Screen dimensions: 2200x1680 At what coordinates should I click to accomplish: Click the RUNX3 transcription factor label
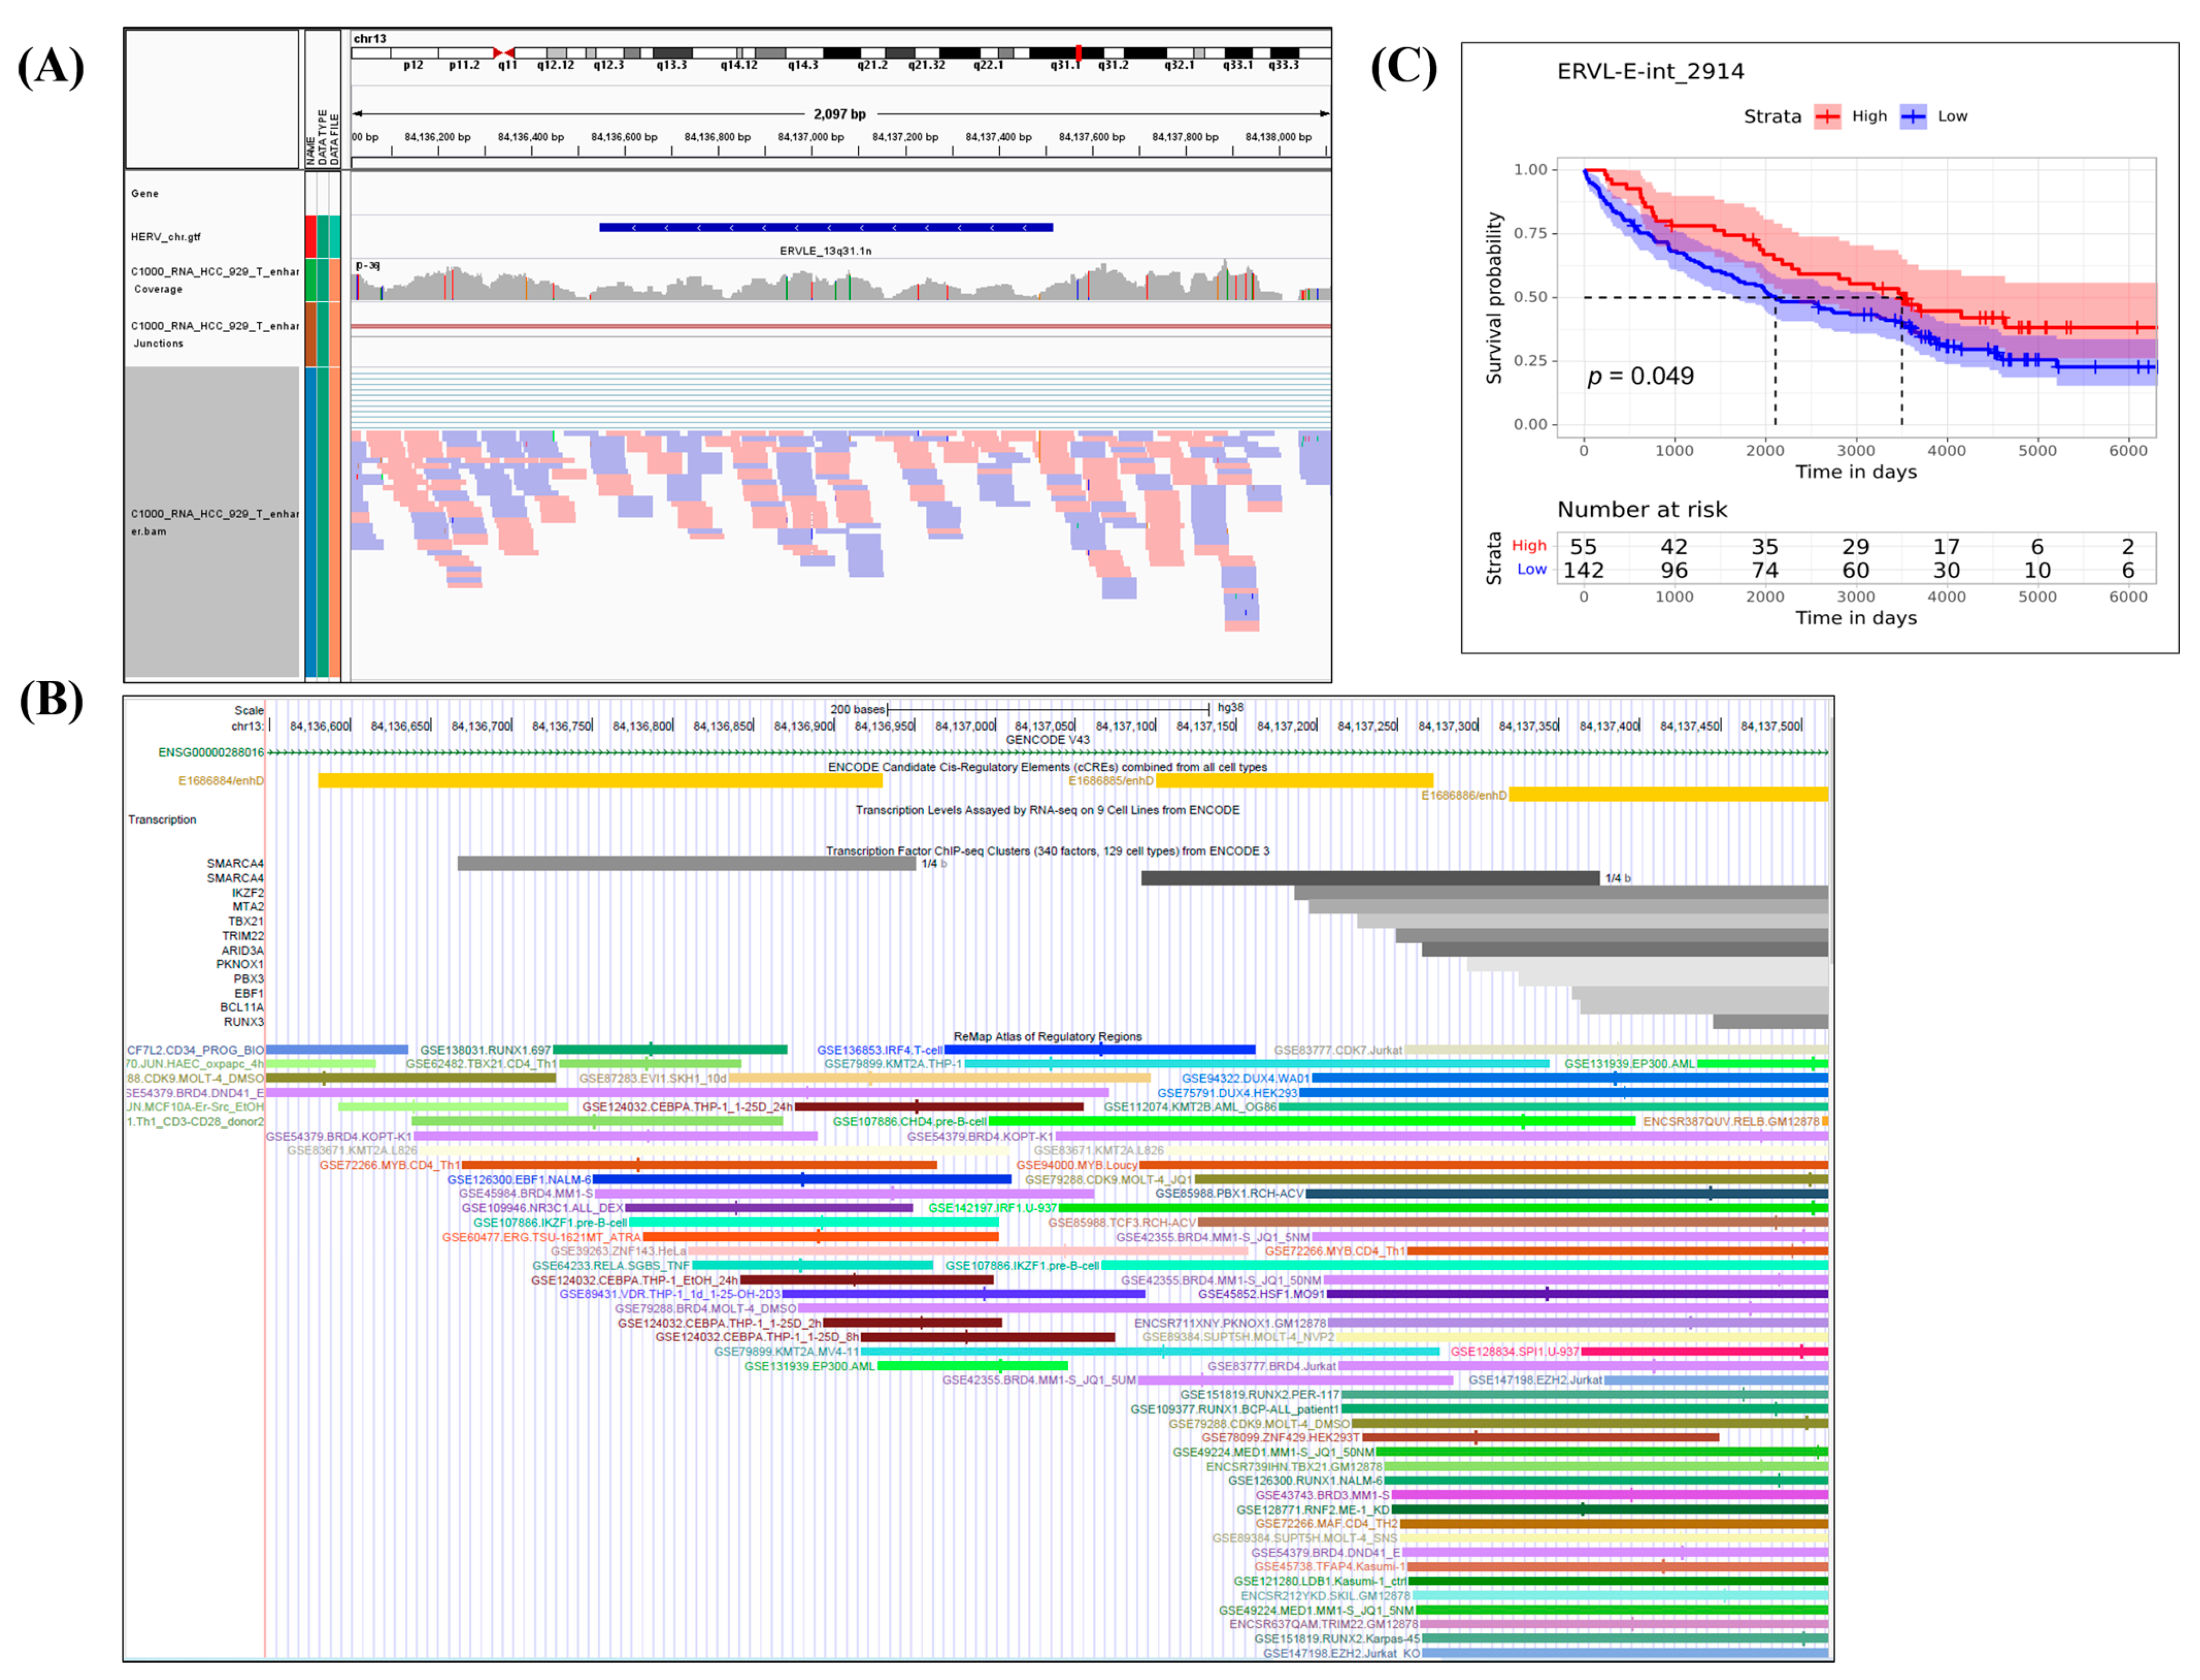pos(243,1022)
